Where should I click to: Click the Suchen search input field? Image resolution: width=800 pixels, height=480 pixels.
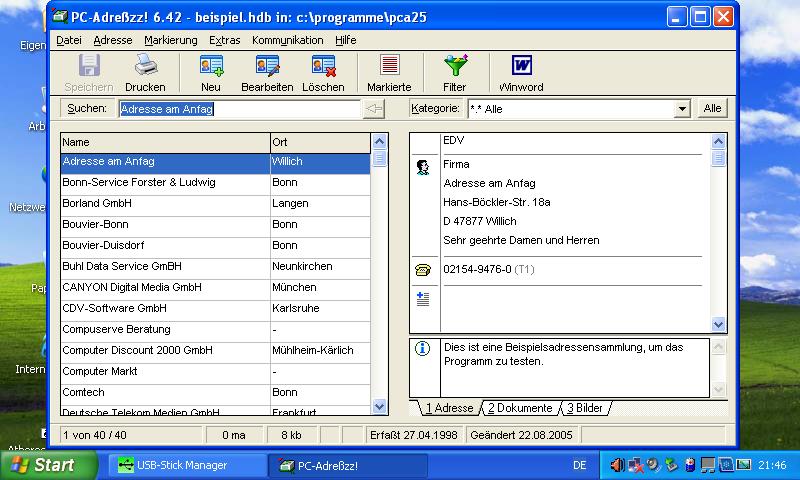coord(239,109)
